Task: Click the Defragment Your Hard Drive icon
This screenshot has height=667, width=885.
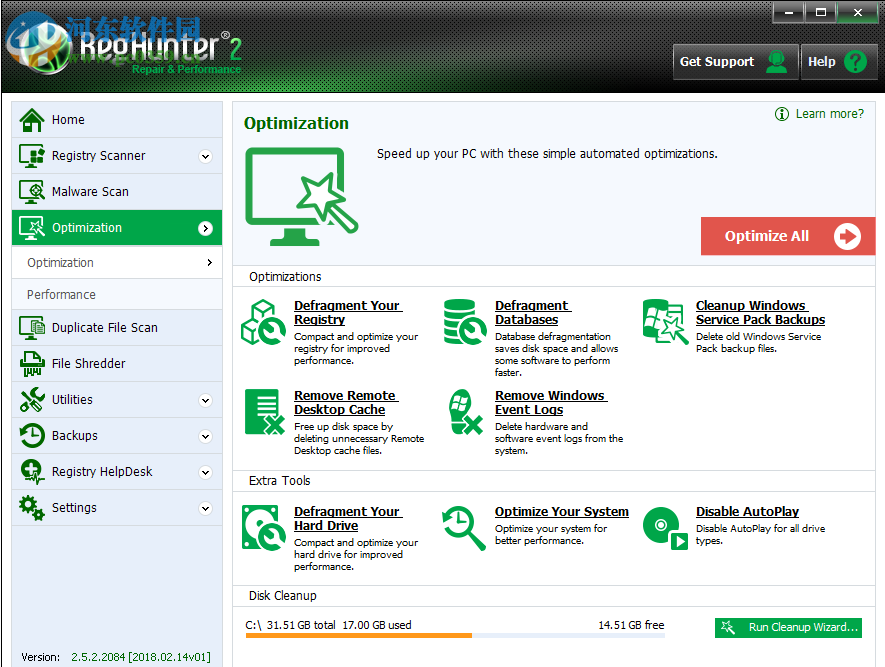Action: coord(264,528)
